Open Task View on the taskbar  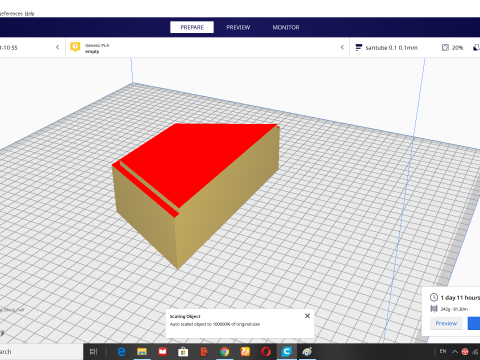pos(94,351)
